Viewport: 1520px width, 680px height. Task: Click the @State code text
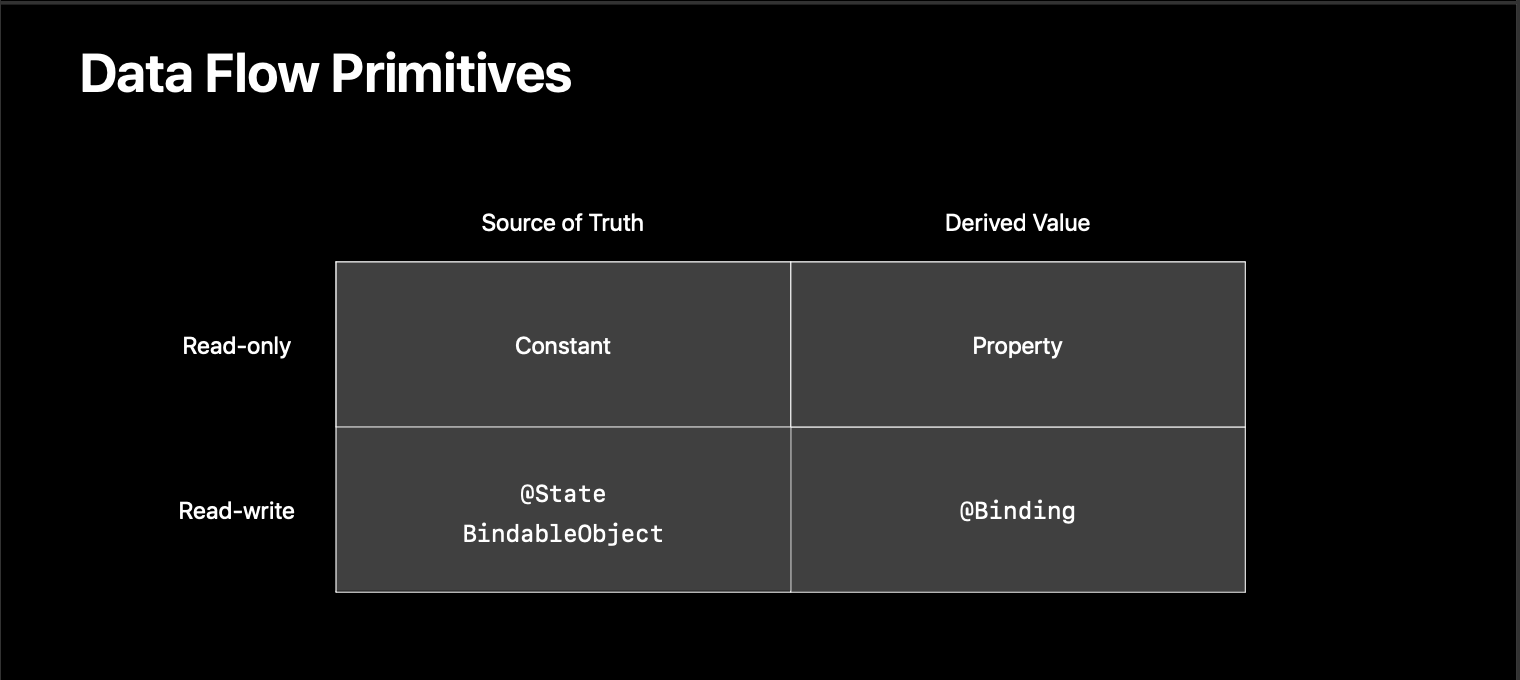[563, 494]
